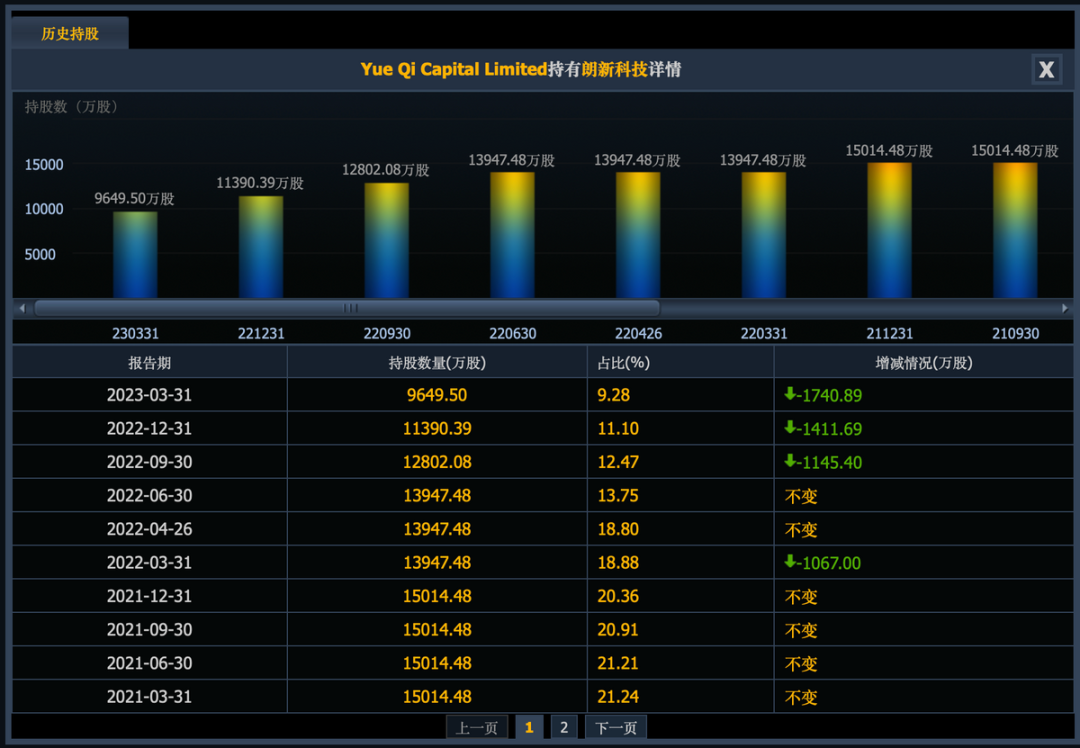
Task: Sort by the 占比(%) column header
Action: (x=623, y=362)
